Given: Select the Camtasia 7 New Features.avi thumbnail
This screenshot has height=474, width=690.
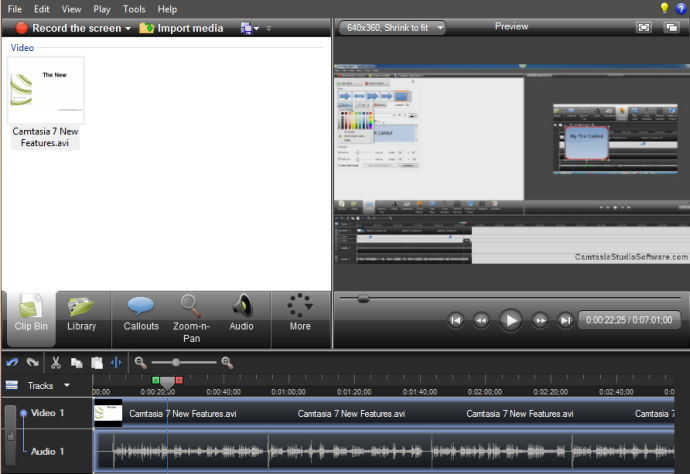Looking at the screenshot, I should [x=45, y=91].
